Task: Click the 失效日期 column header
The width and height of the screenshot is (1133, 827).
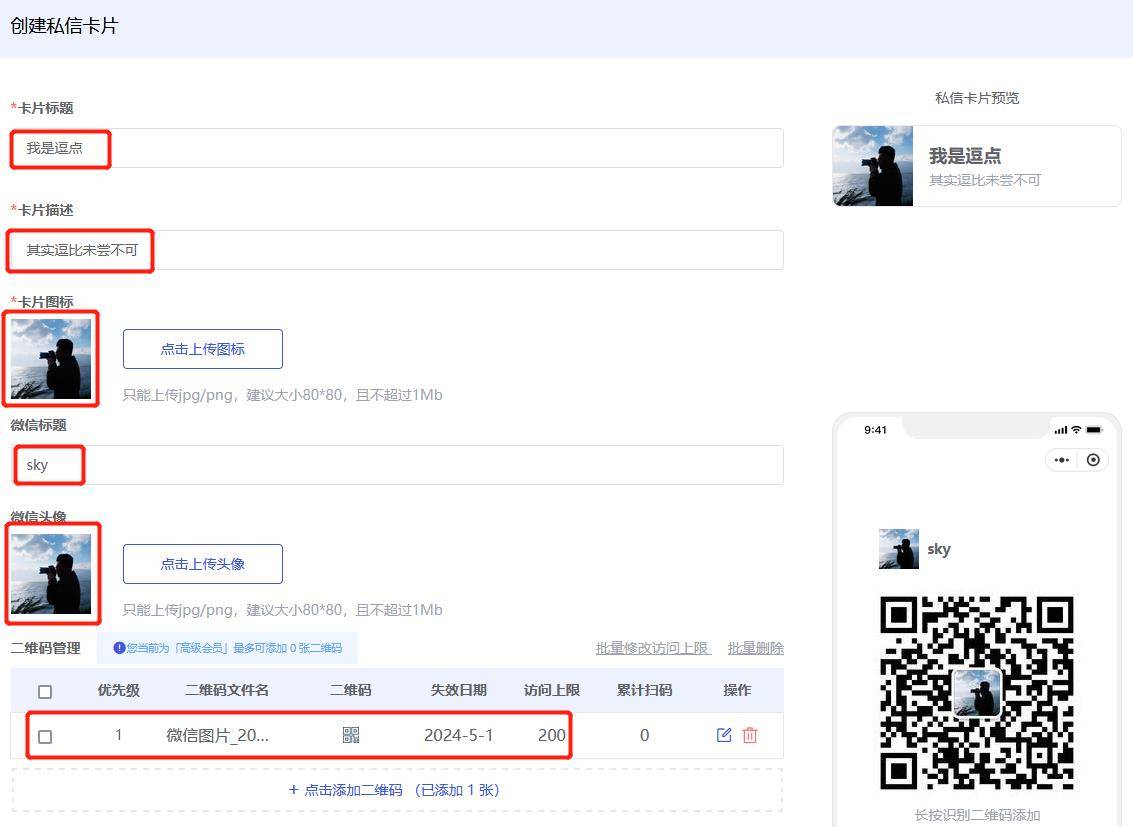Action: tap(458, 690)
